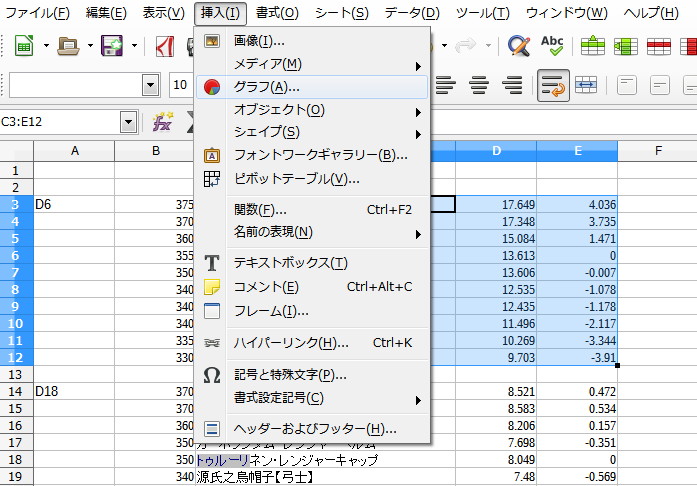697x486 pixels.
Task: Click the Find & Replace icon
Action: point(518,45)
